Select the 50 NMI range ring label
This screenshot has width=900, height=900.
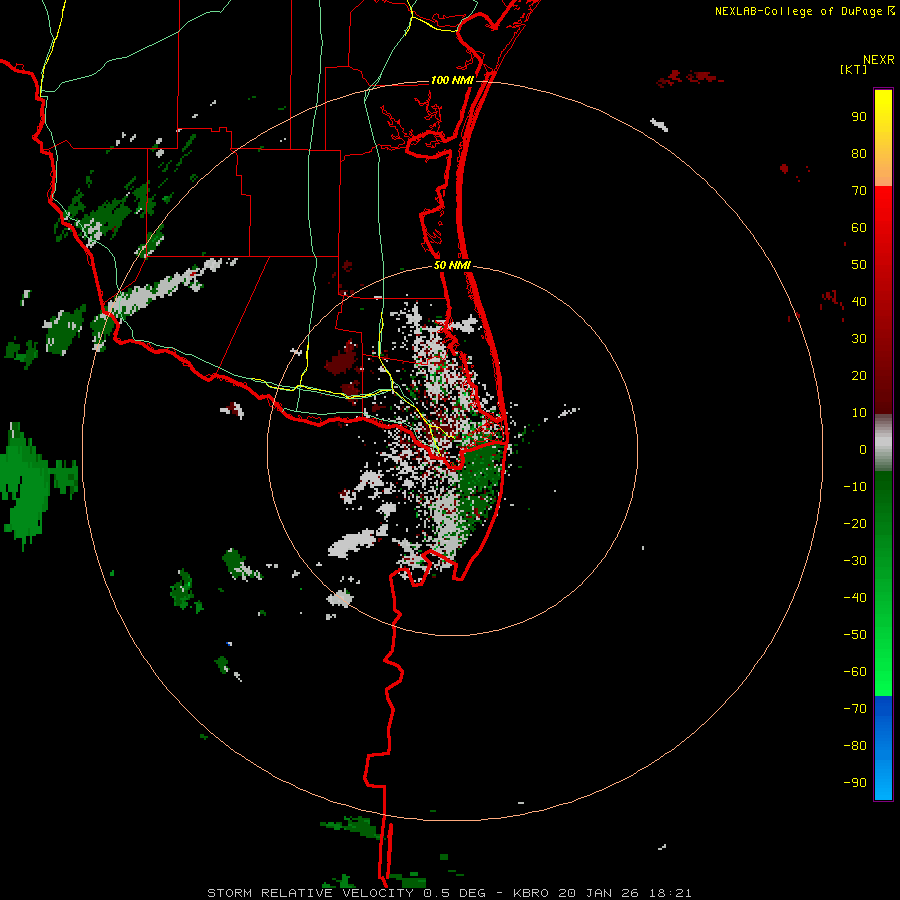[452, 265]
